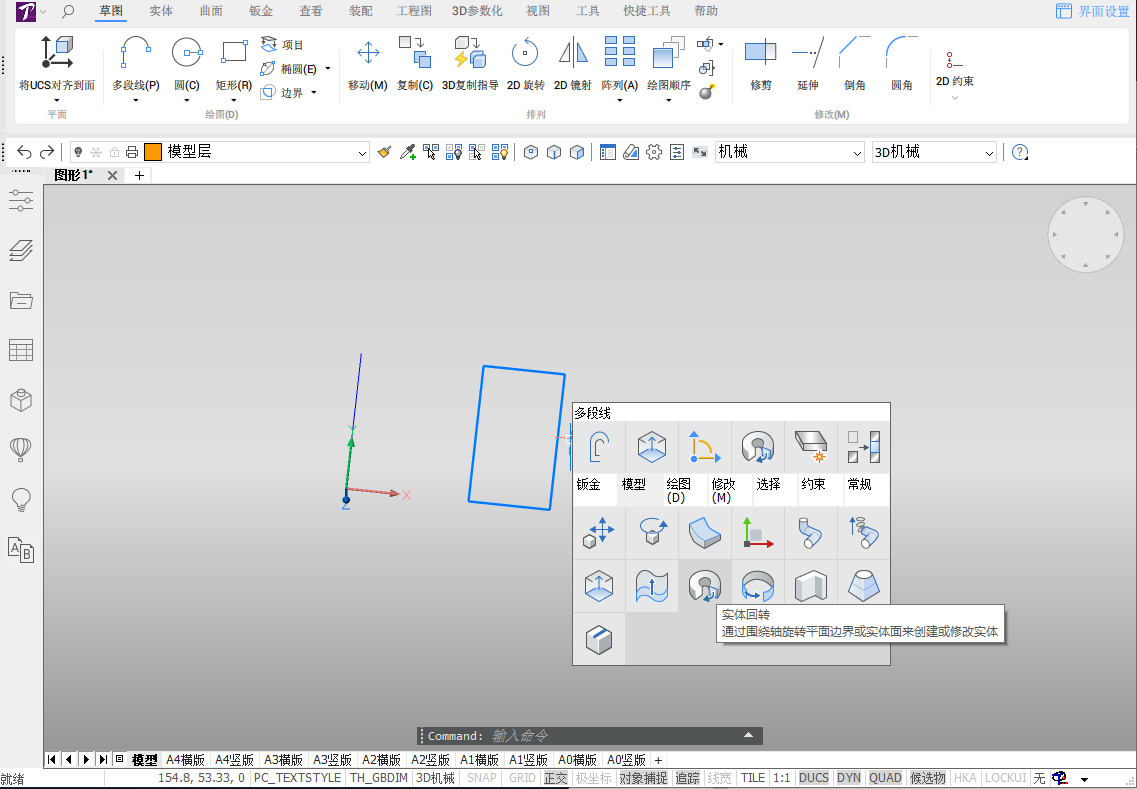This screenshot has width=1137, height=789.
Task: Expand the 阵列(A) dropdown arrow
Action: coord(619,101)
